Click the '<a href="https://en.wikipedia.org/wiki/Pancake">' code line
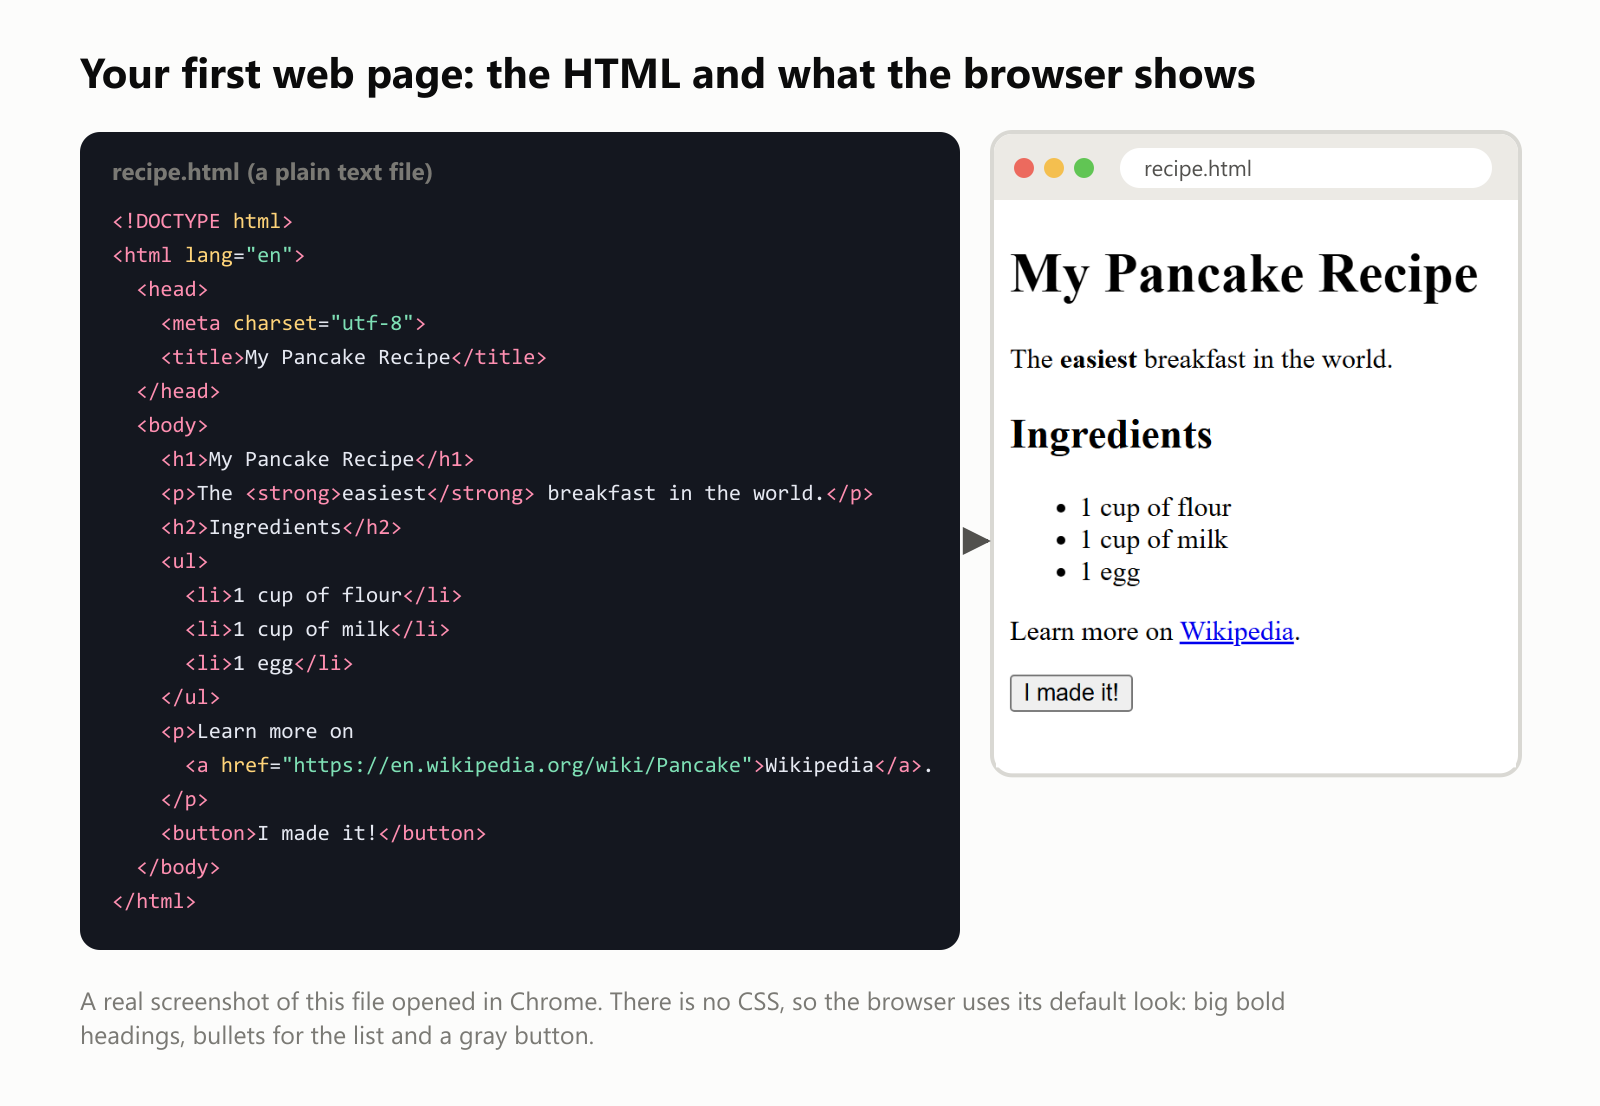1600x1106 pixels. [559, 765]
